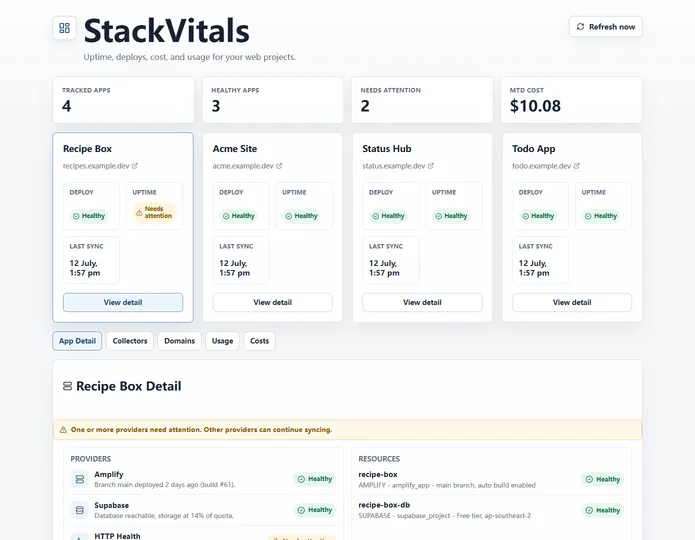
Task: Click the StackVitals title text
Action: 166,31
